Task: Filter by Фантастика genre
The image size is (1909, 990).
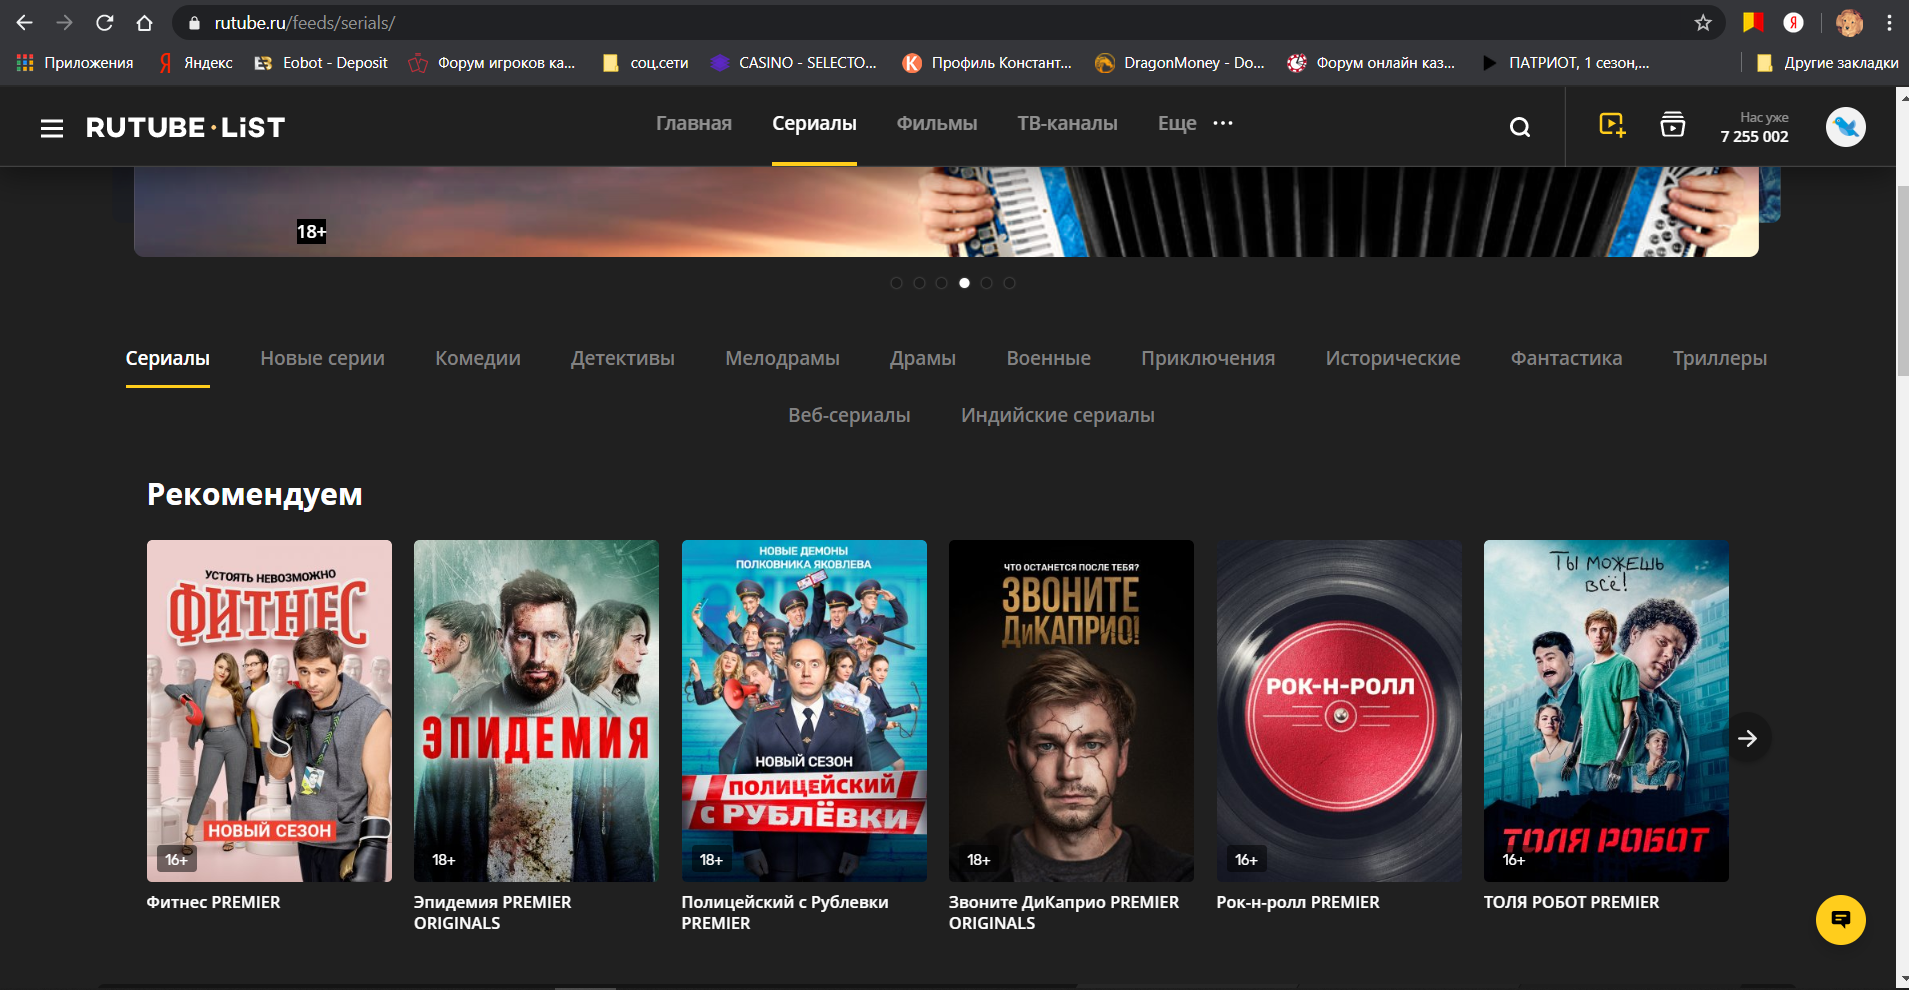Action: 1566,358
